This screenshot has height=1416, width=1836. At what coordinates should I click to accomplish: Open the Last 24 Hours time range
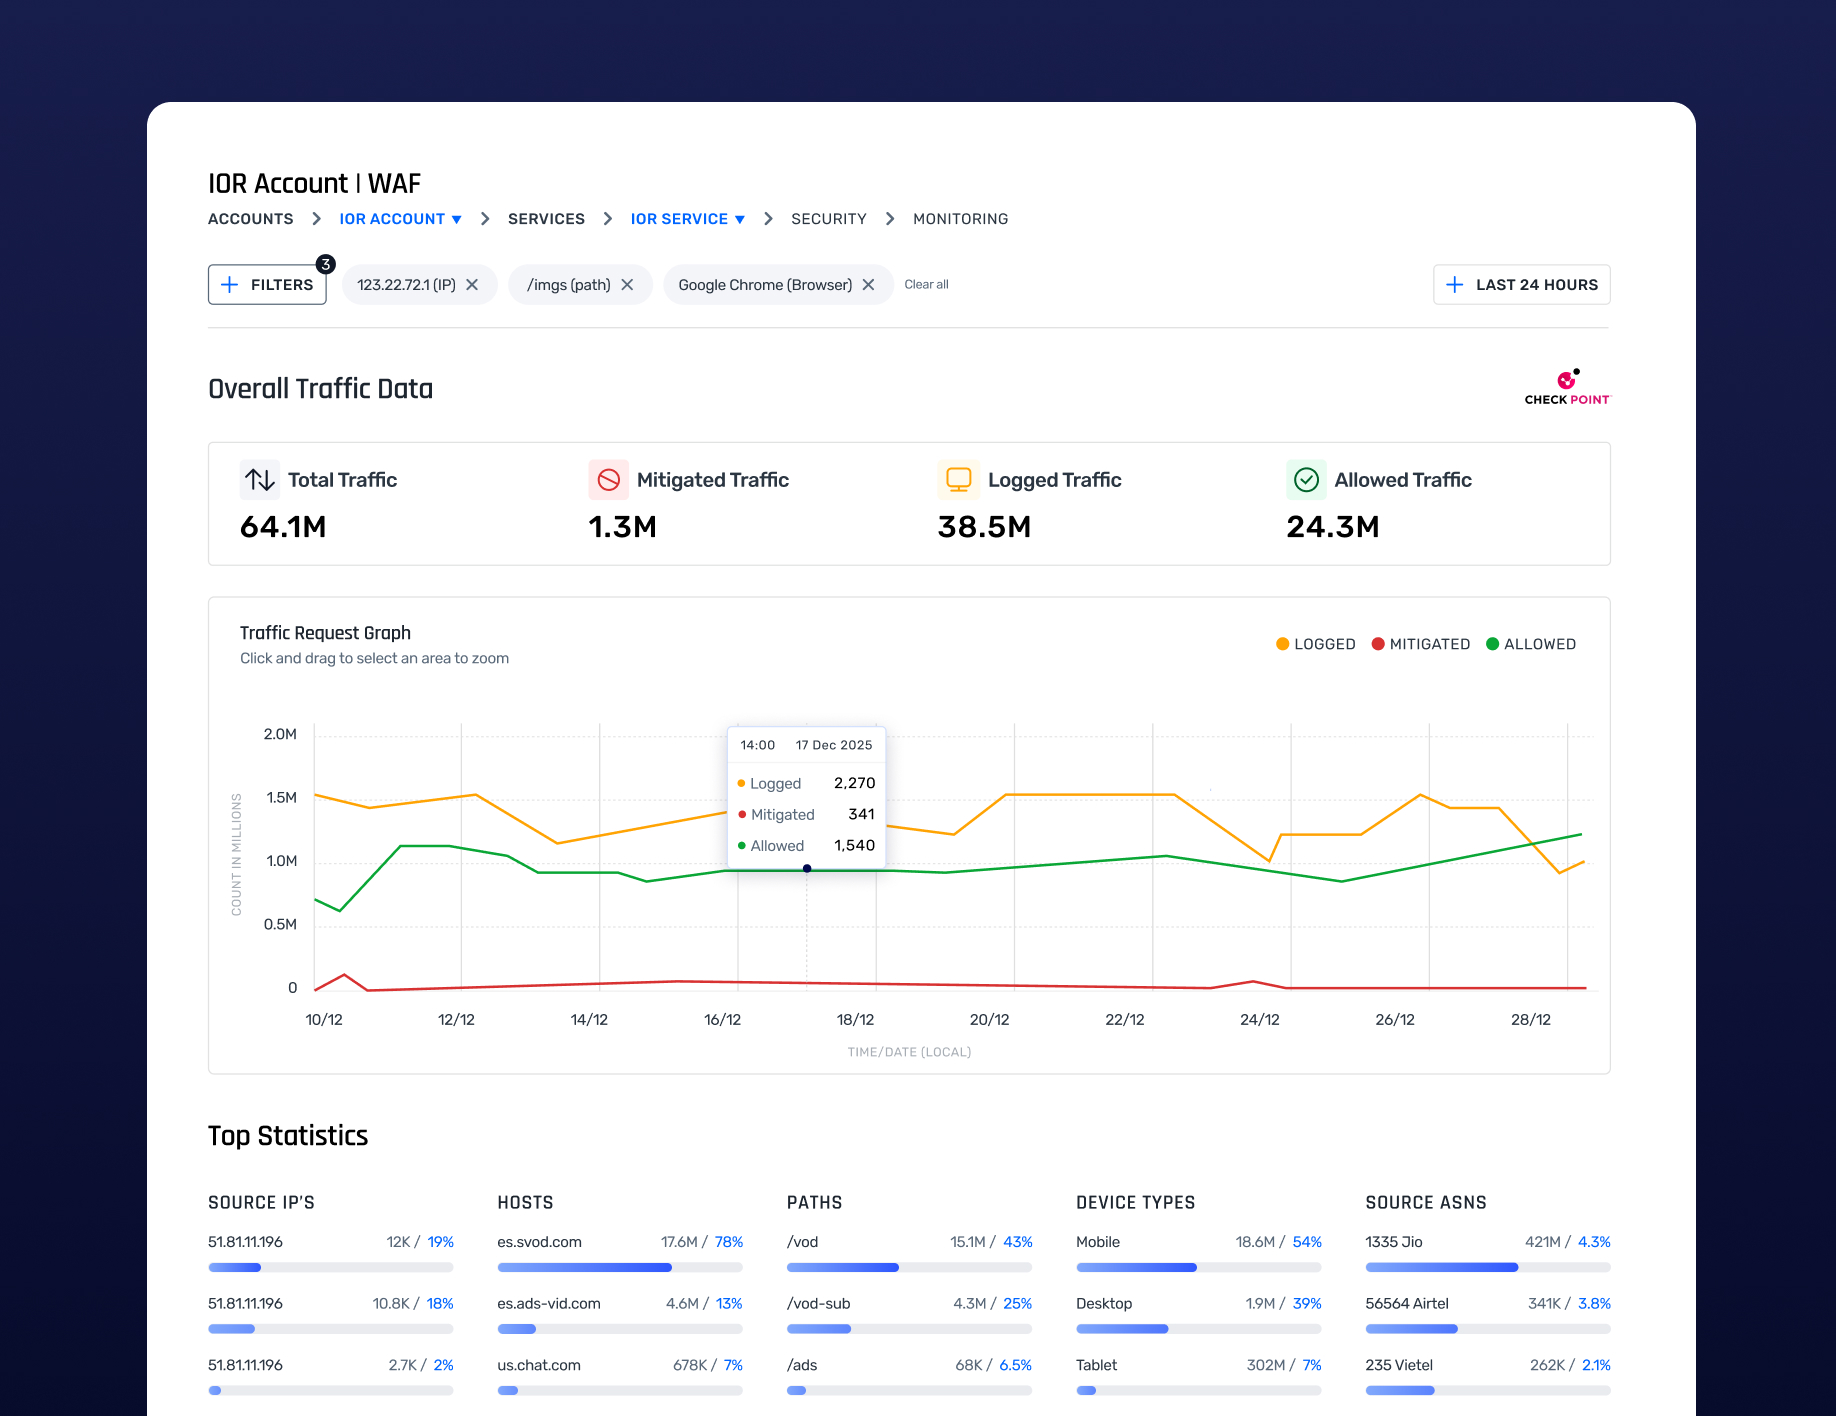(1521, 285)
